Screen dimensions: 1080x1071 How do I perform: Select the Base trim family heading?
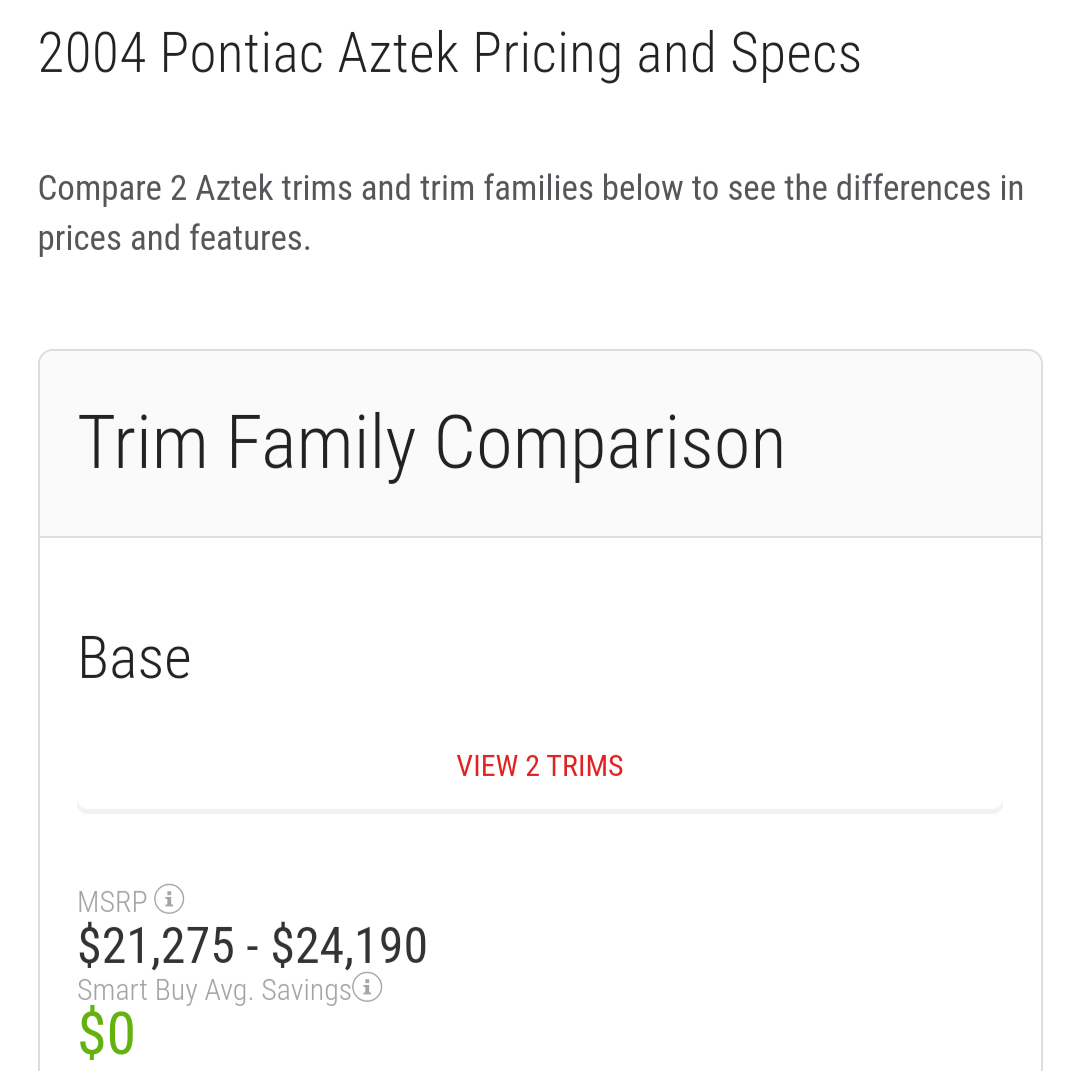tap(135, 658)
